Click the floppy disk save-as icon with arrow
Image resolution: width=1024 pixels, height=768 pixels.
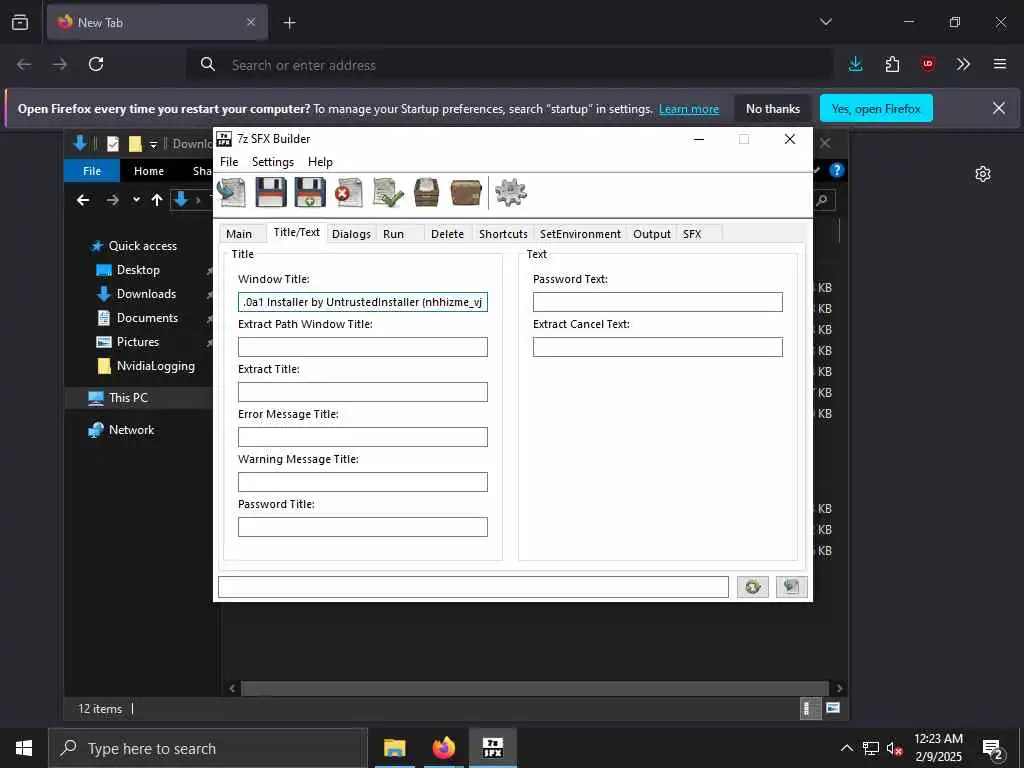click(x=310, y=193)
